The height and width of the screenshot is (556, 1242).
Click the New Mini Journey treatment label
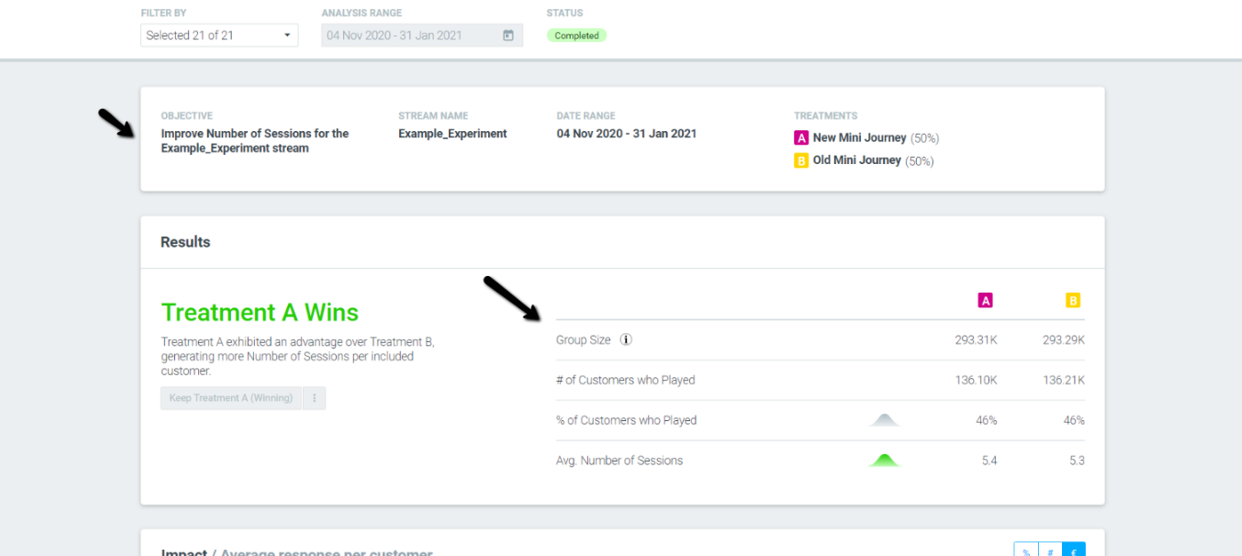coord(859,138)
